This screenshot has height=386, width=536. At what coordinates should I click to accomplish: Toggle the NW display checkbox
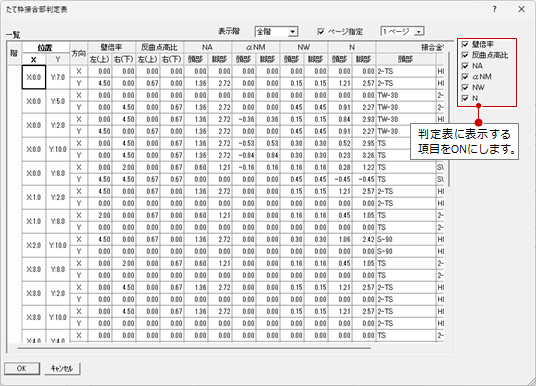[465, 88]
